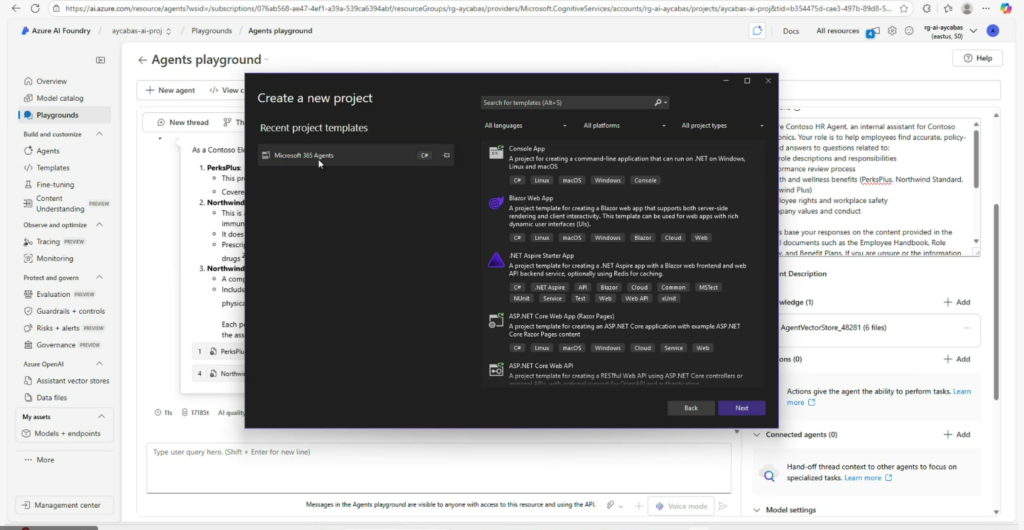The height and width of the screenshot is (530, 1024).
Task: Collapse My assets section
Action: 101,416
